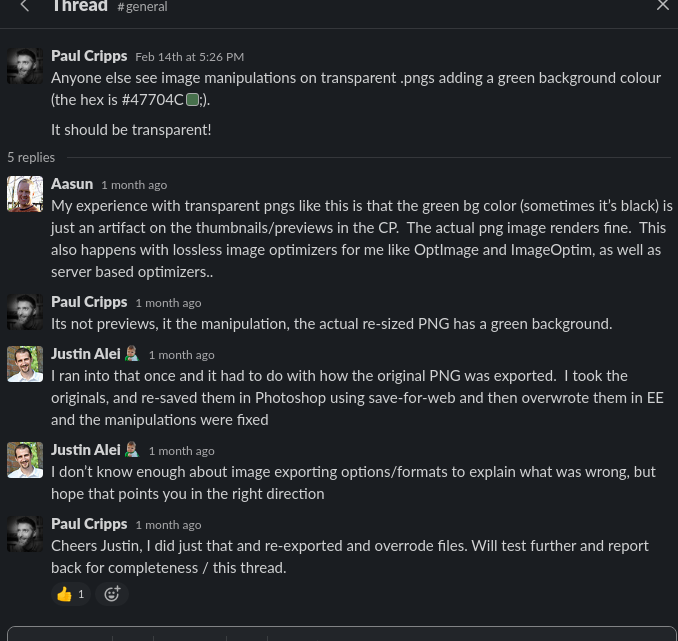View Aasun's profile picture

click(x=25, y=194)
